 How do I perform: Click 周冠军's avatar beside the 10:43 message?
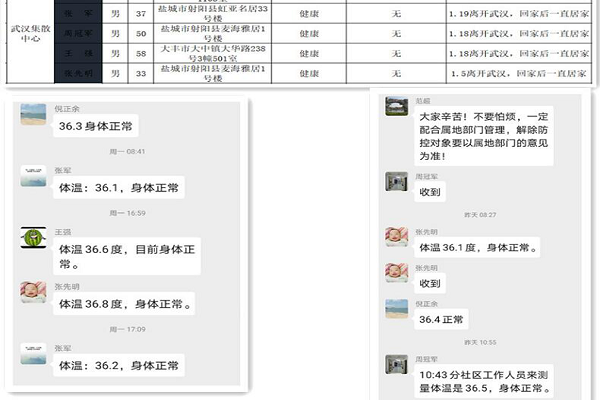396,364
